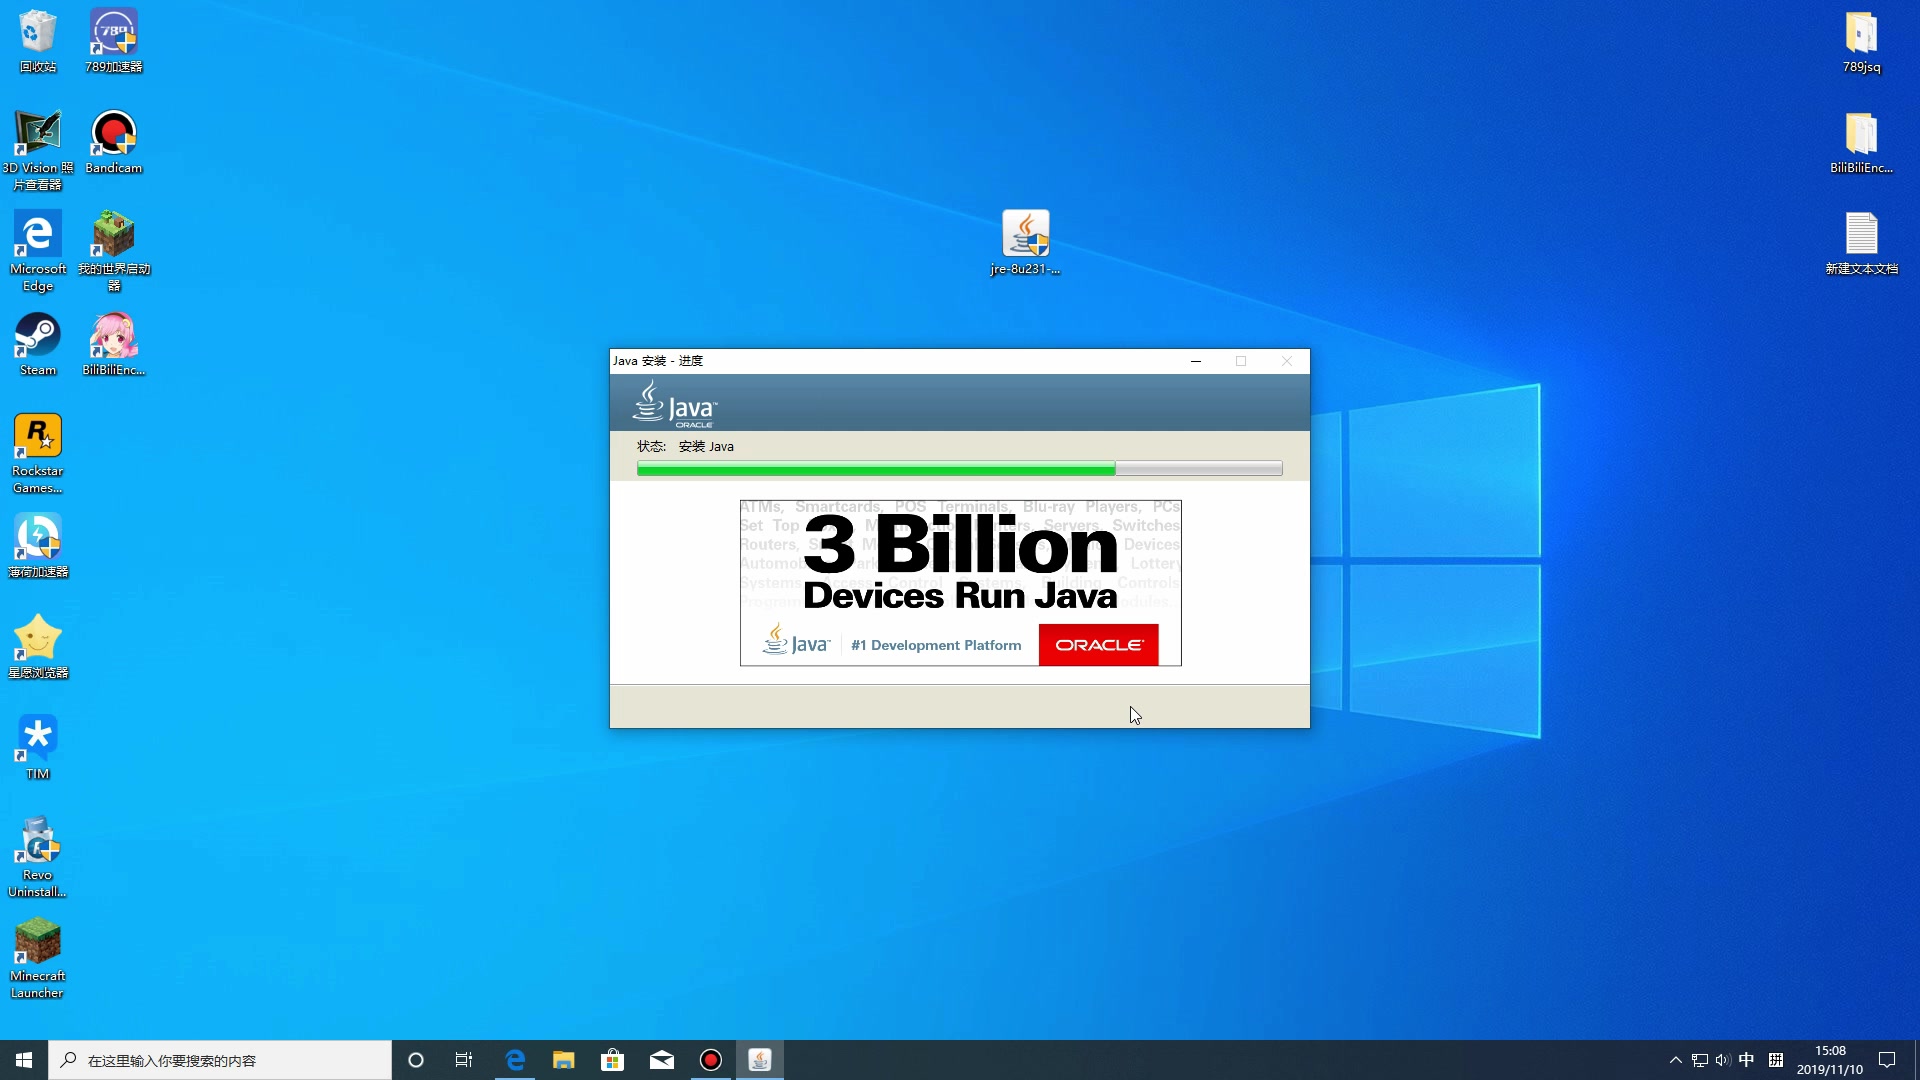Screen dimensions: 1920x1080
Task: Open the network status tray icon
Action: click(1700, 1060)
